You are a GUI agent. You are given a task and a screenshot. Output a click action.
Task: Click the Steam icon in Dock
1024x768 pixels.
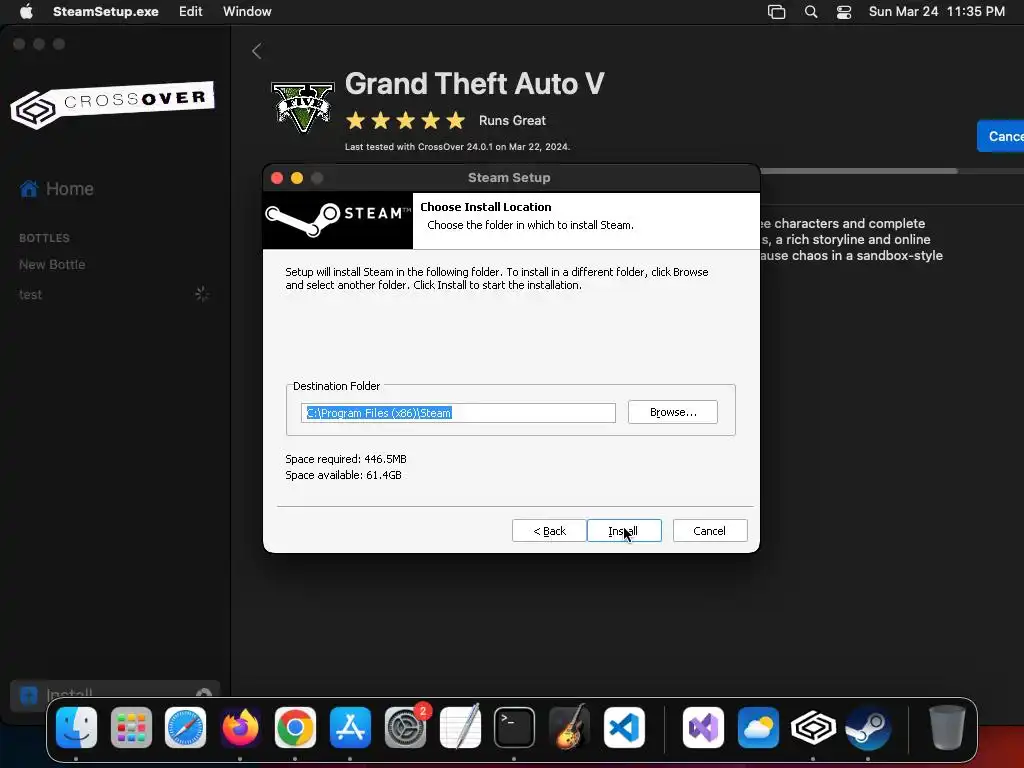click(867, 727)
